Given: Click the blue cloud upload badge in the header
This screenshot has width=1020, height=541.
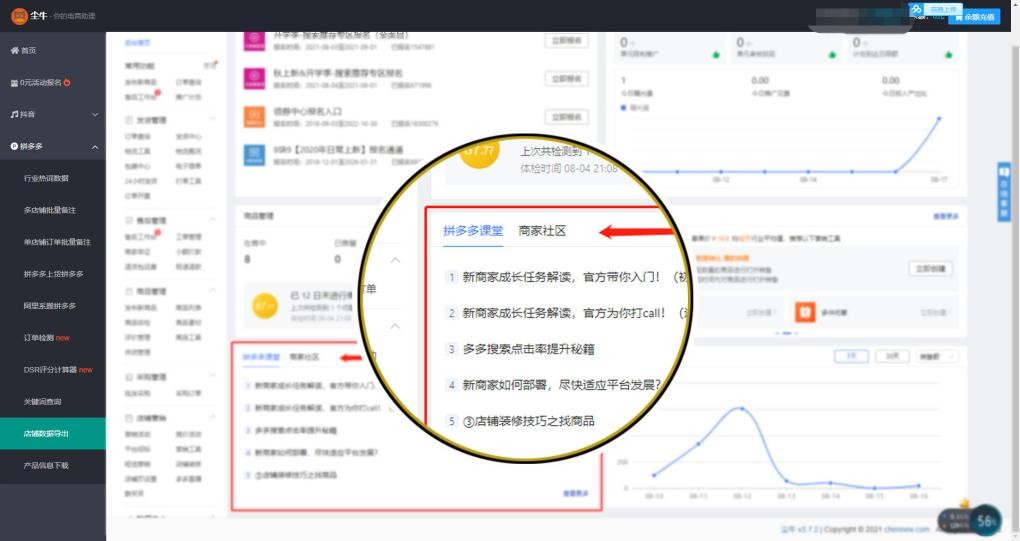Looking at the screenshot, I should tap(935, 9).
